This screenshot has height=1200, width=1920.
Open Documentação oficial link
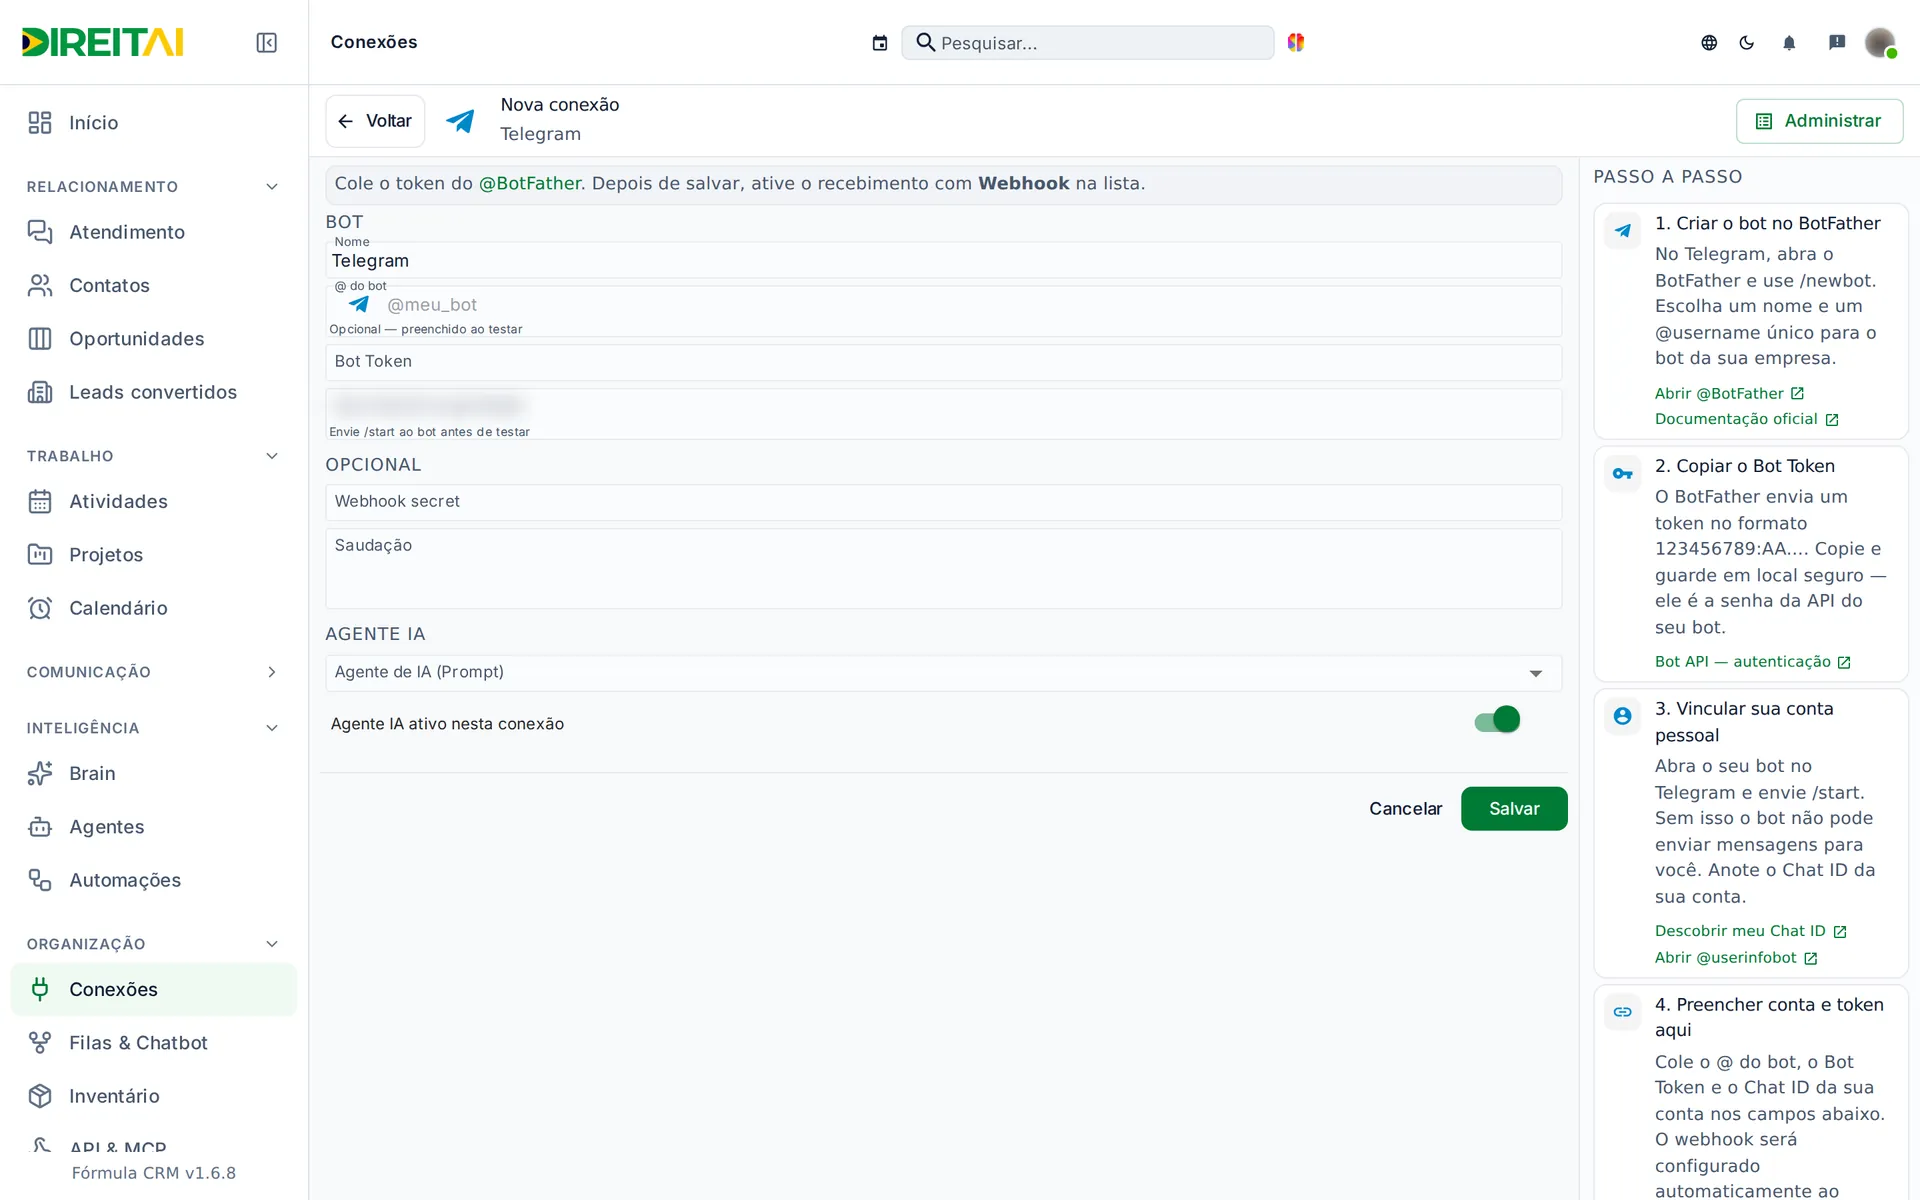[x=1746, y=419]
